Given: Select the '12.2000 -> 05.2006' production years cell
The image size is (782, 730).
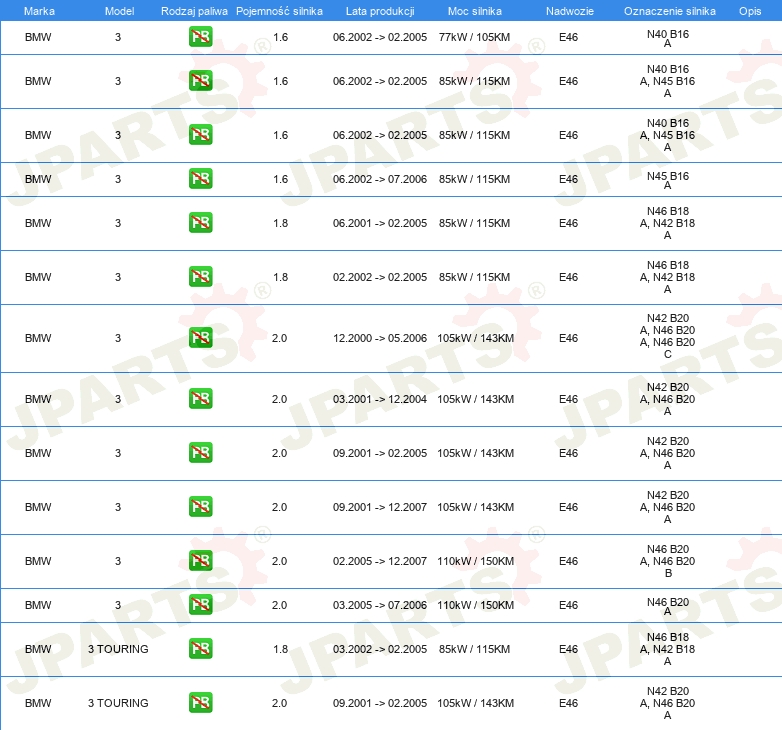Looking at the screenshot, I should point(380,338).
